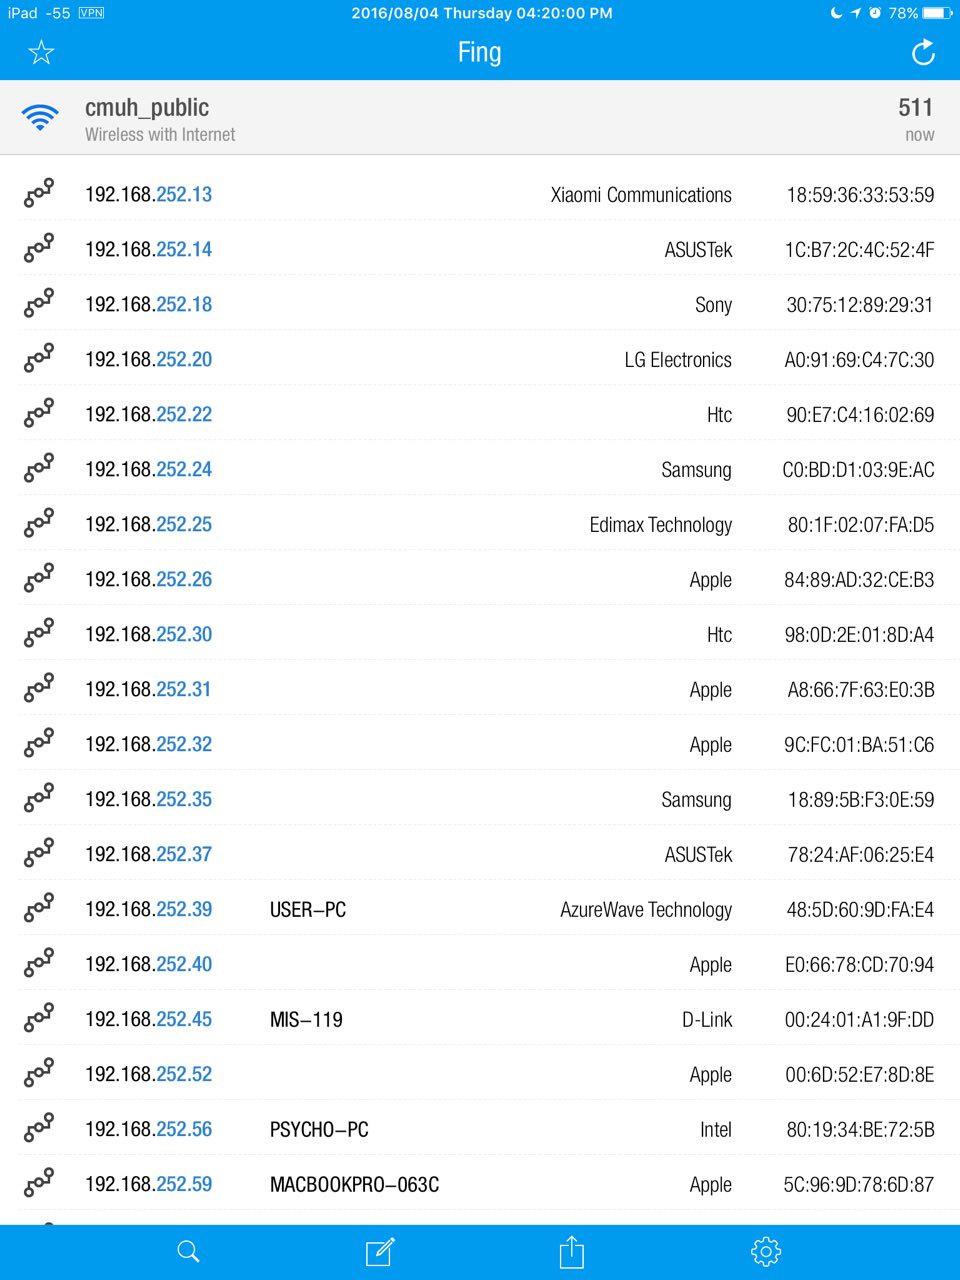Tap the Wi-Fi icon beside cmuh_public

[x=41, y=117]
